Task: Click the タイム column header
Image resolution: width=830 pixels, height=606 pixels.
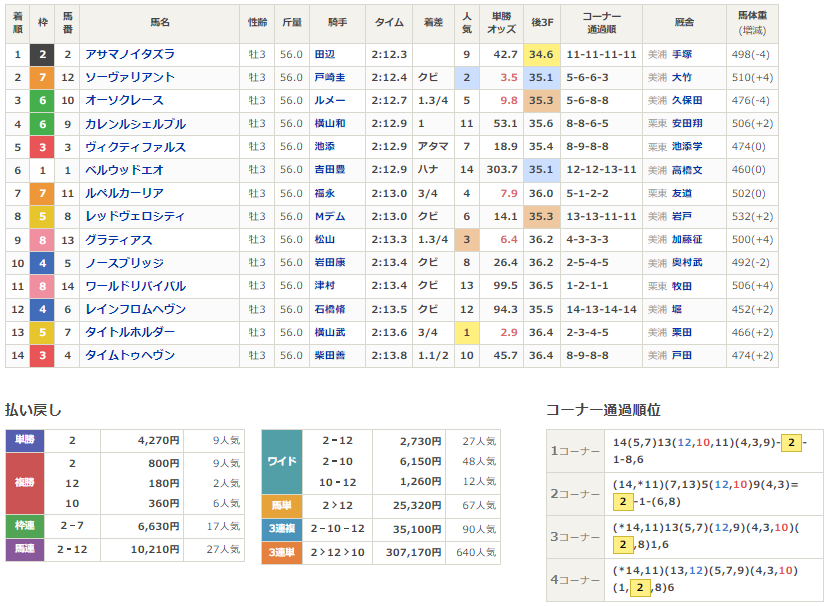Action: point(389,22)
